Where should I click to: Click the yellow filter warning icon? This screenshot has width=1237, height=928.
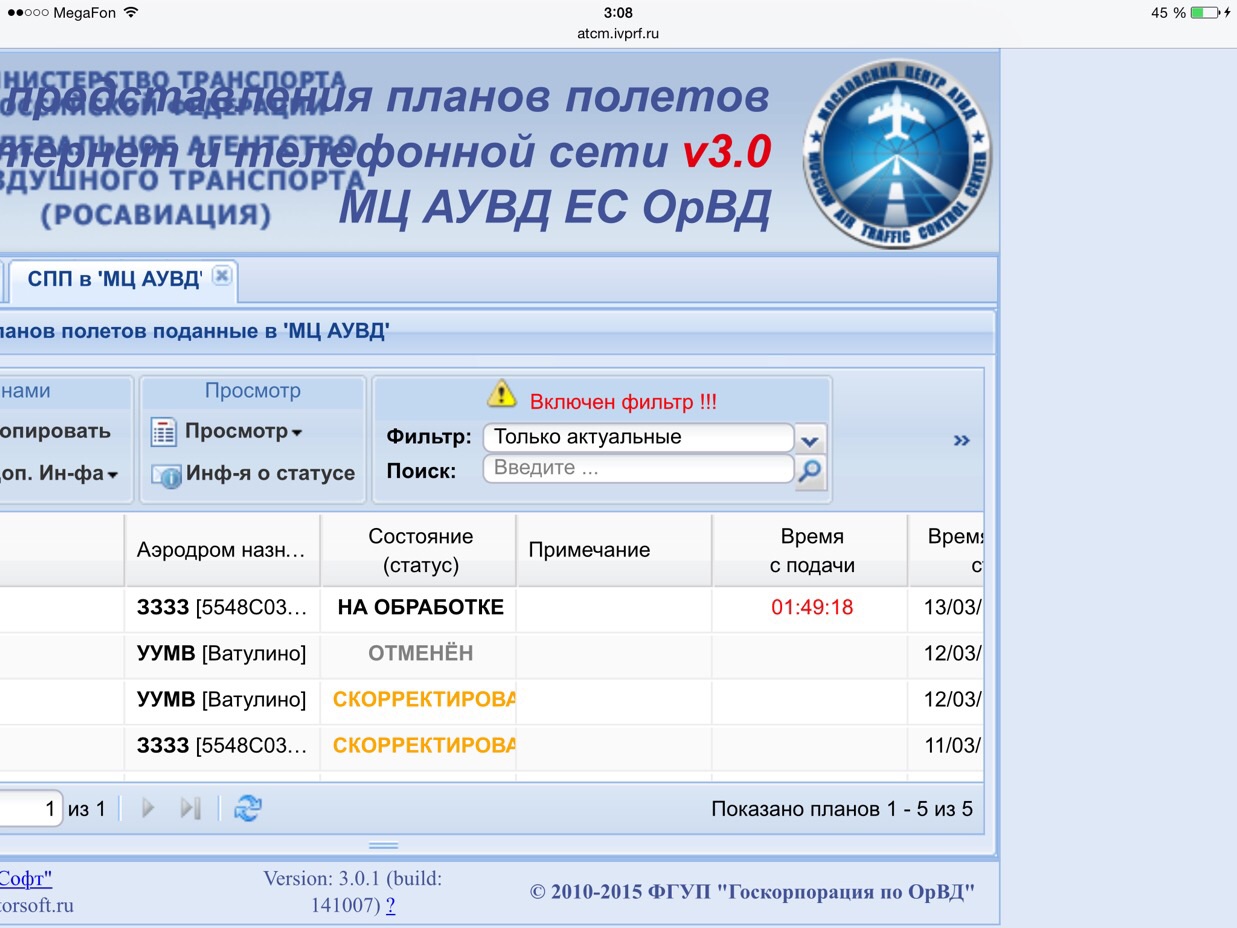[x=501, y=394]
